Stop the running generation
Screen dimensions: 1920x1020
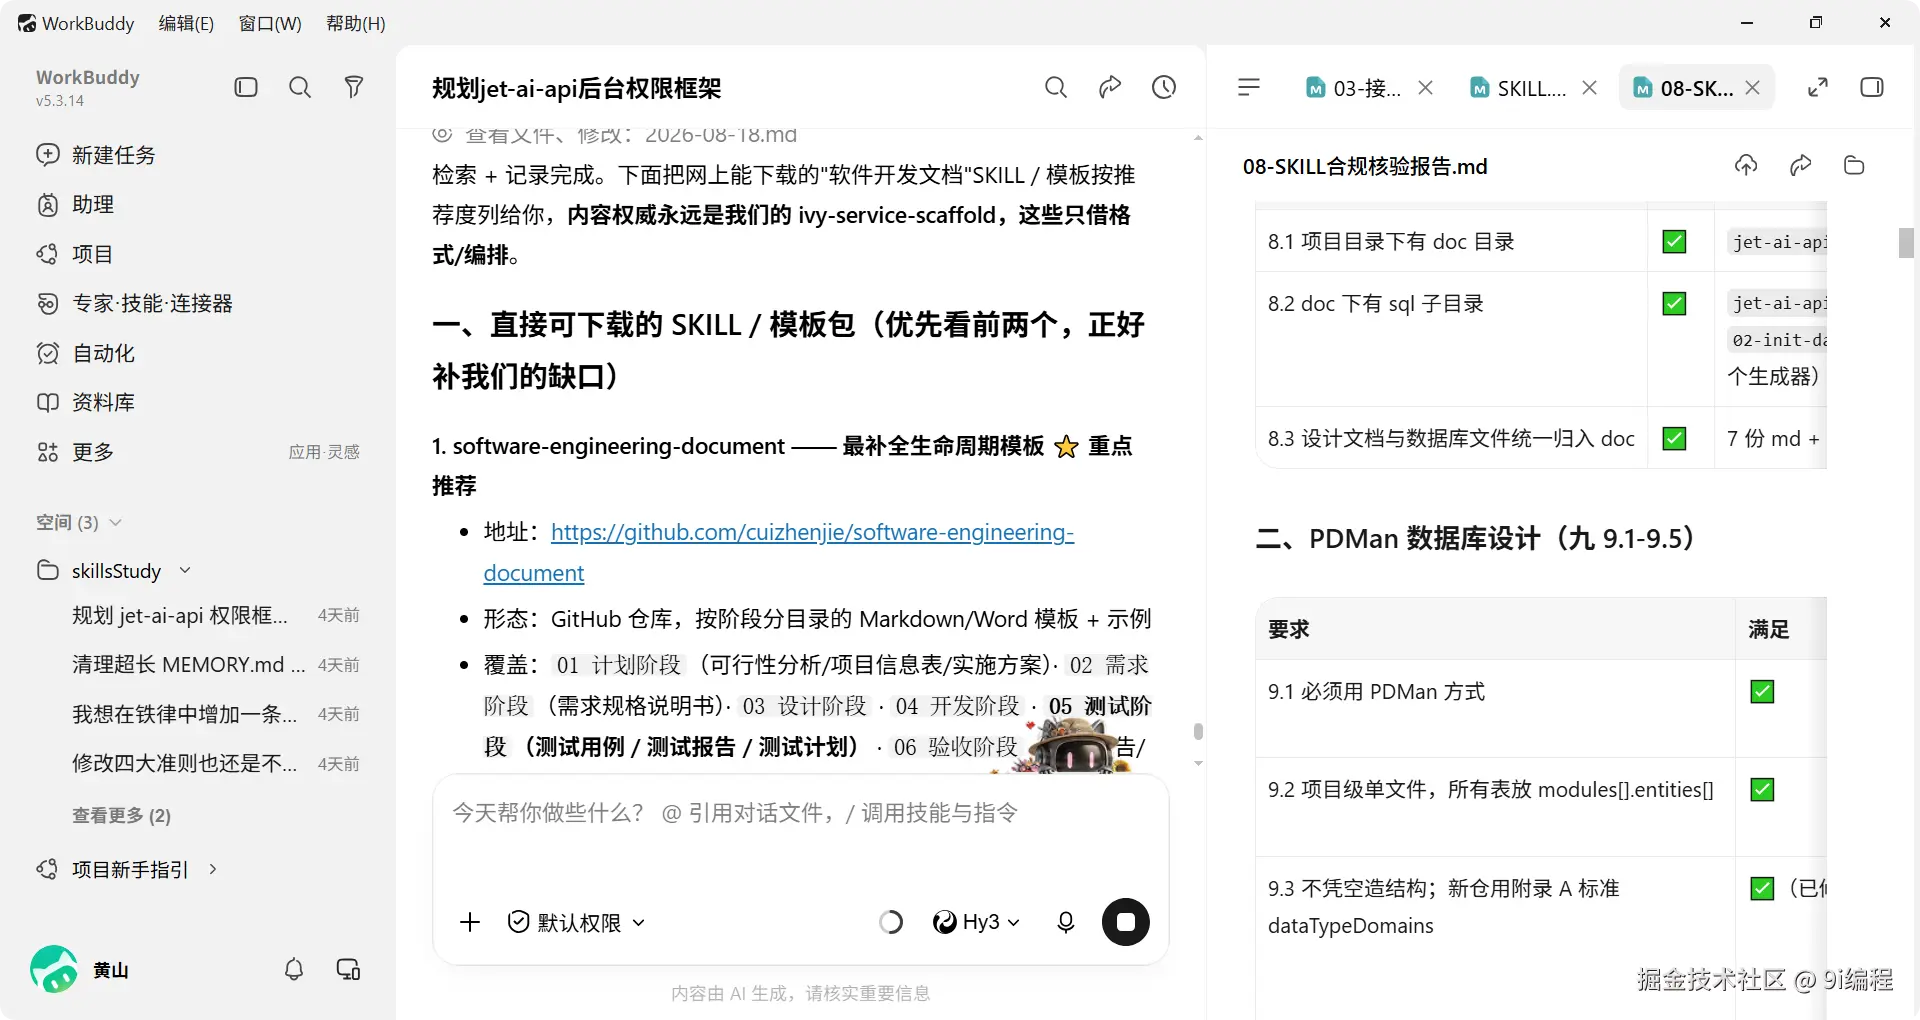tap(1126, 922)
